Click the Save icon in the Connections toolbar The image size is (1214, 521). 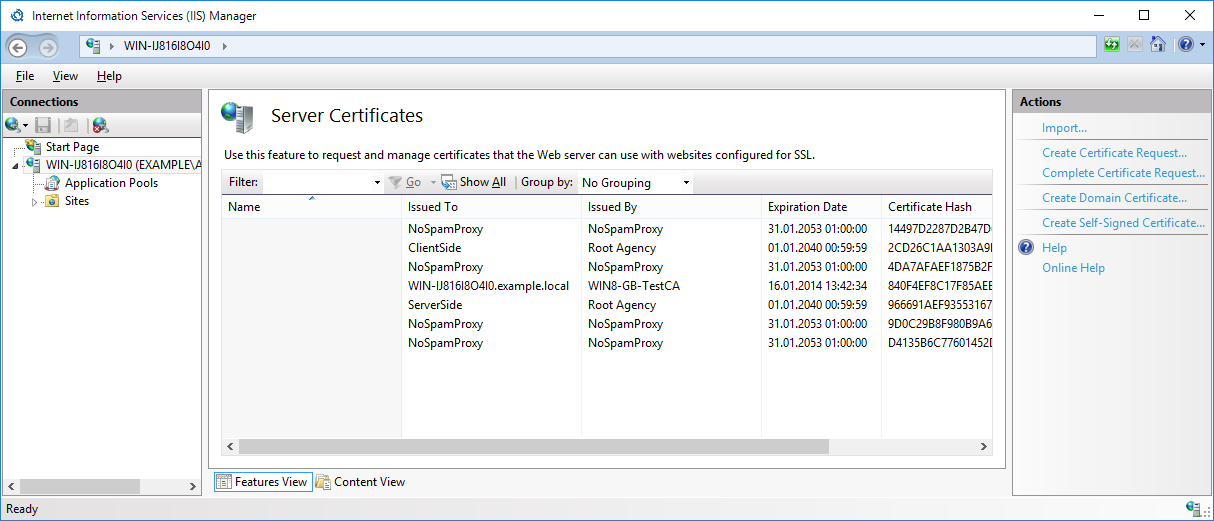click(x=43, y=125)
